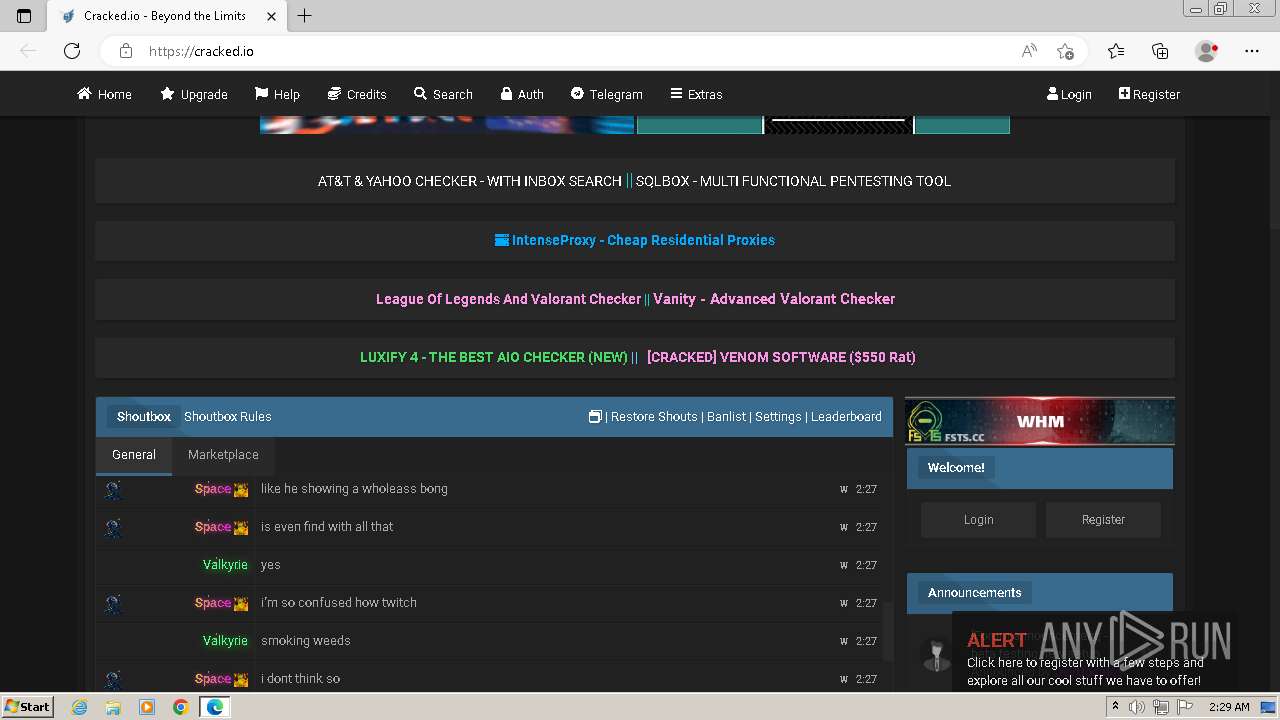Screen dimensions: 1280x720
Task: Open browser profile avatar
Action: (x=1206, y=51)
